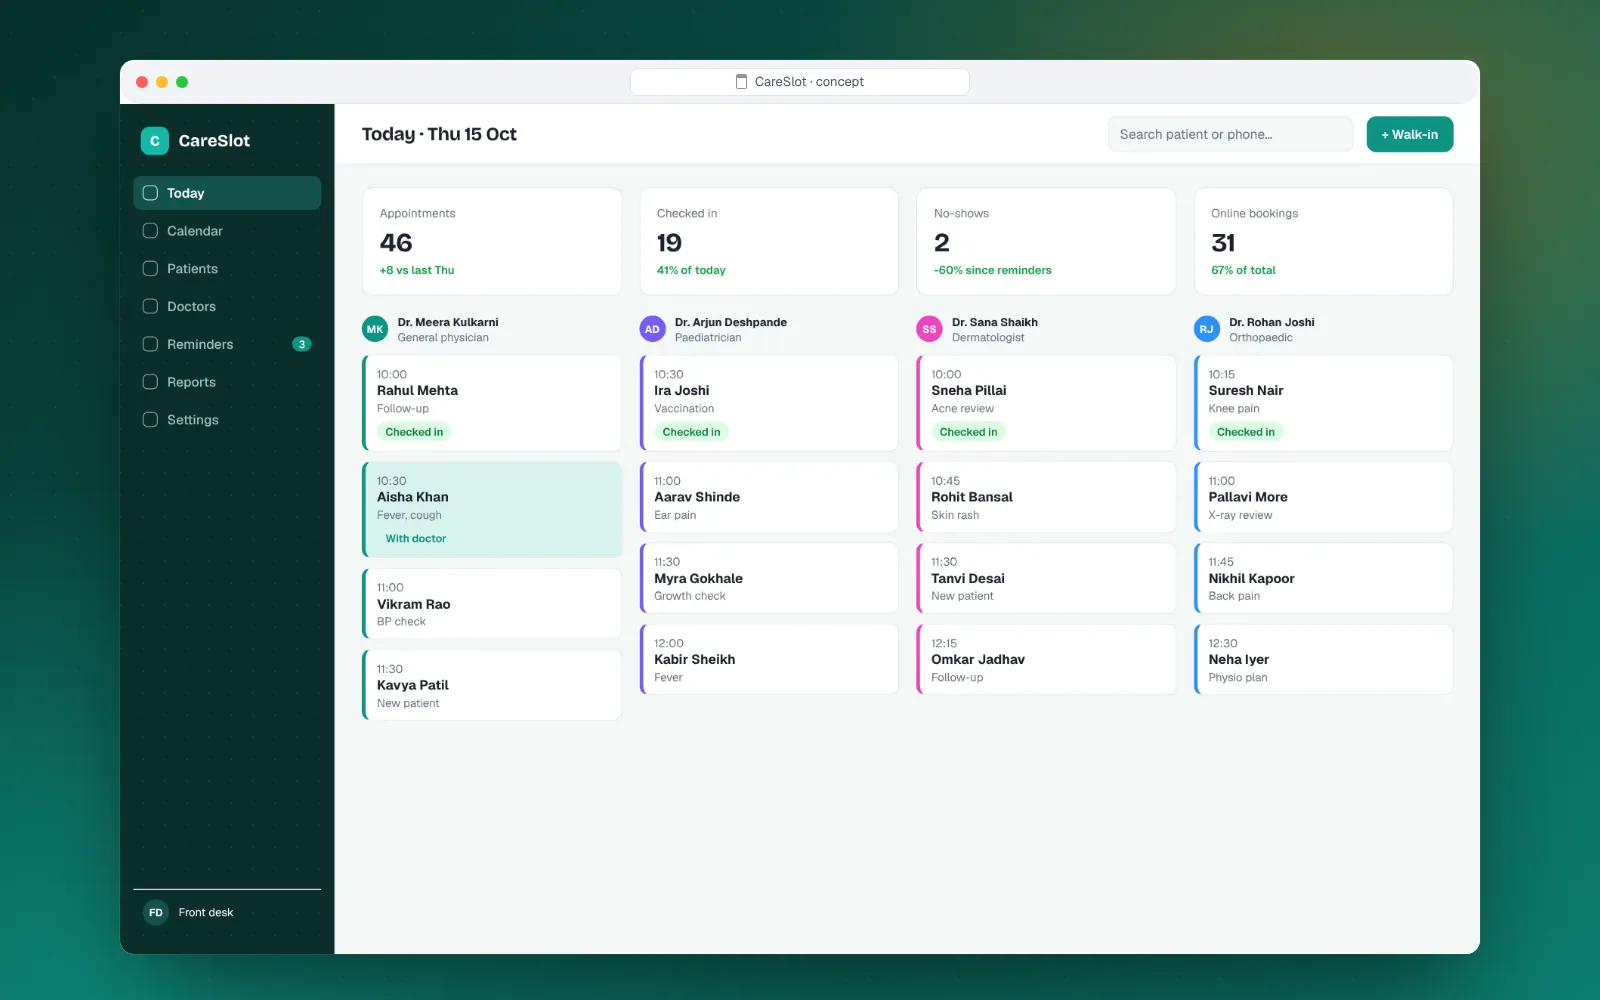Click the Reminders sidebar icon
The height and width of the screenshot is (1000, 1600).
click(150, 344)
